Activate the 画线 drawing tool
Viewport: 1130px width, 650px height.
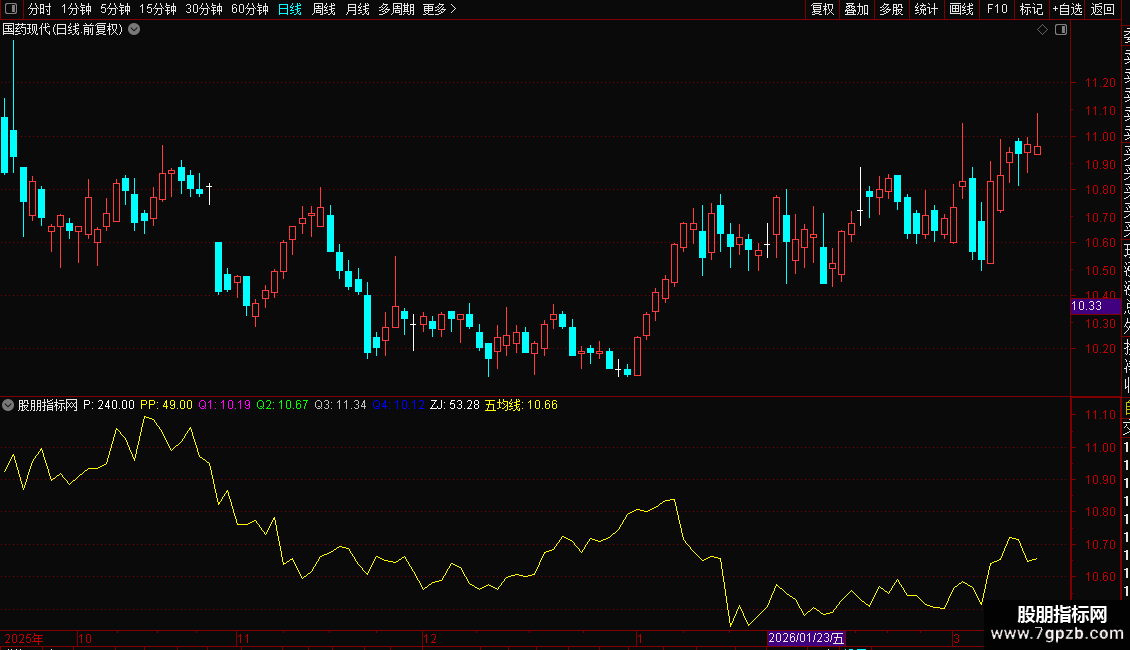961,9
